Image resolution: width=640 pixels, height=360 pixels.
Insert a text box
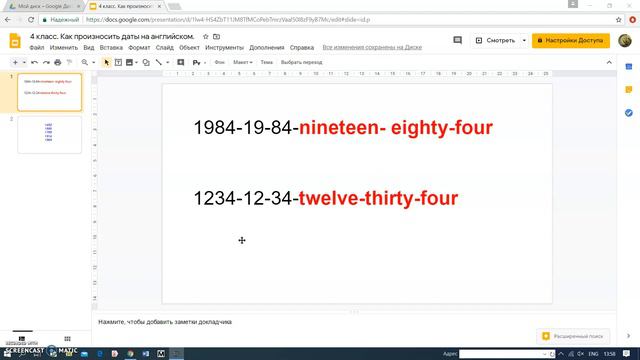pos(118,62)
